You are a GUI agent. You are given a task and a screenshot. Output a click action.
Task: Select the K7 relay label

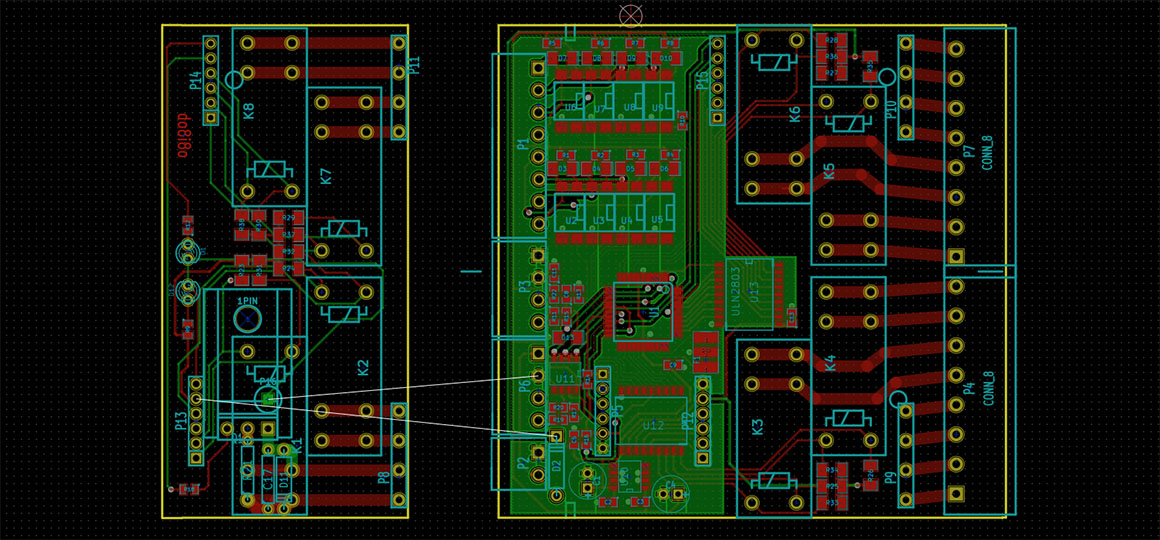(326, 176)
